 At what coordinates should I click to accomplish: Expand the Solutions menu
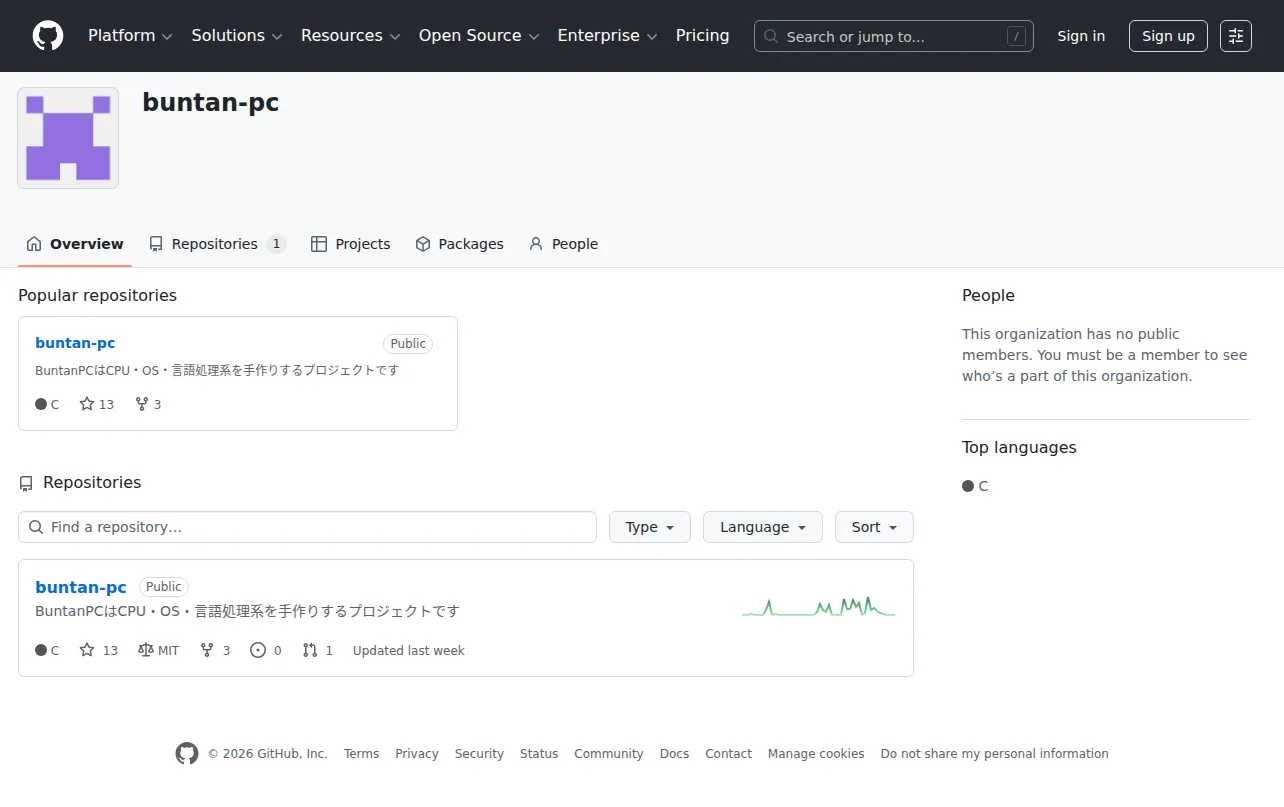237,36
